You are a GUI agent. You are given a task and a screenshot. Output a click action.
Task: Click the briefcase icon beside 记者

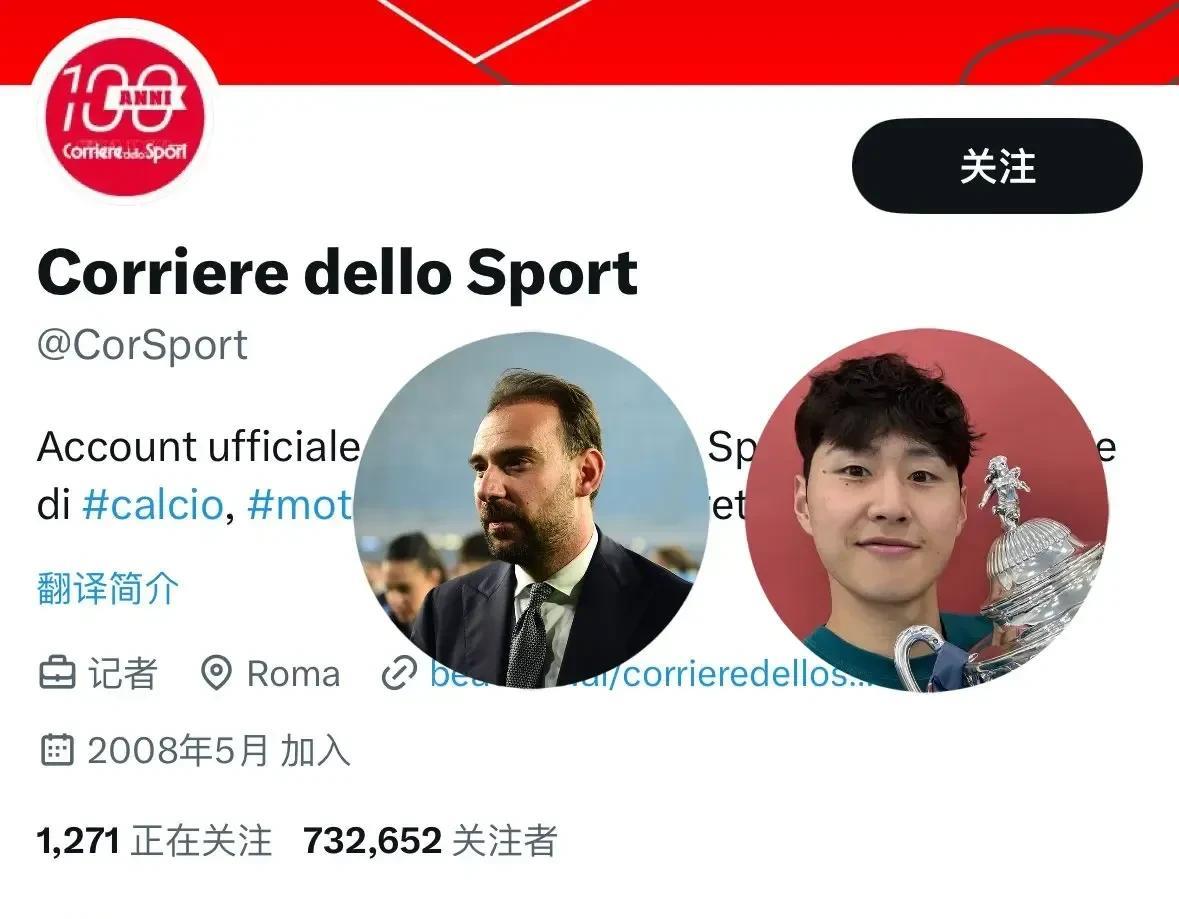click(57, 673)
